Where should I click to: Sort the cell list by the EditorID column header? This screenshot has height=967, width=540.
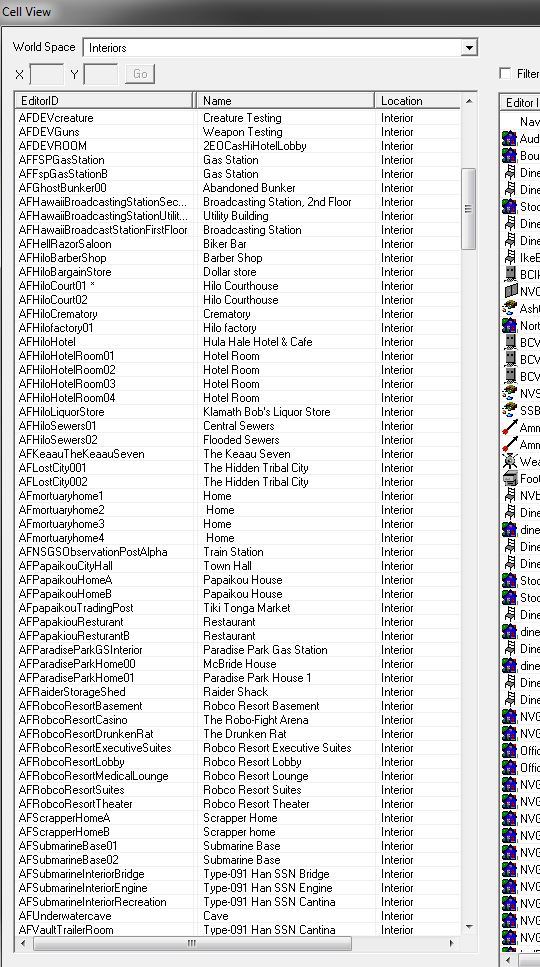(x=104, y=101)
